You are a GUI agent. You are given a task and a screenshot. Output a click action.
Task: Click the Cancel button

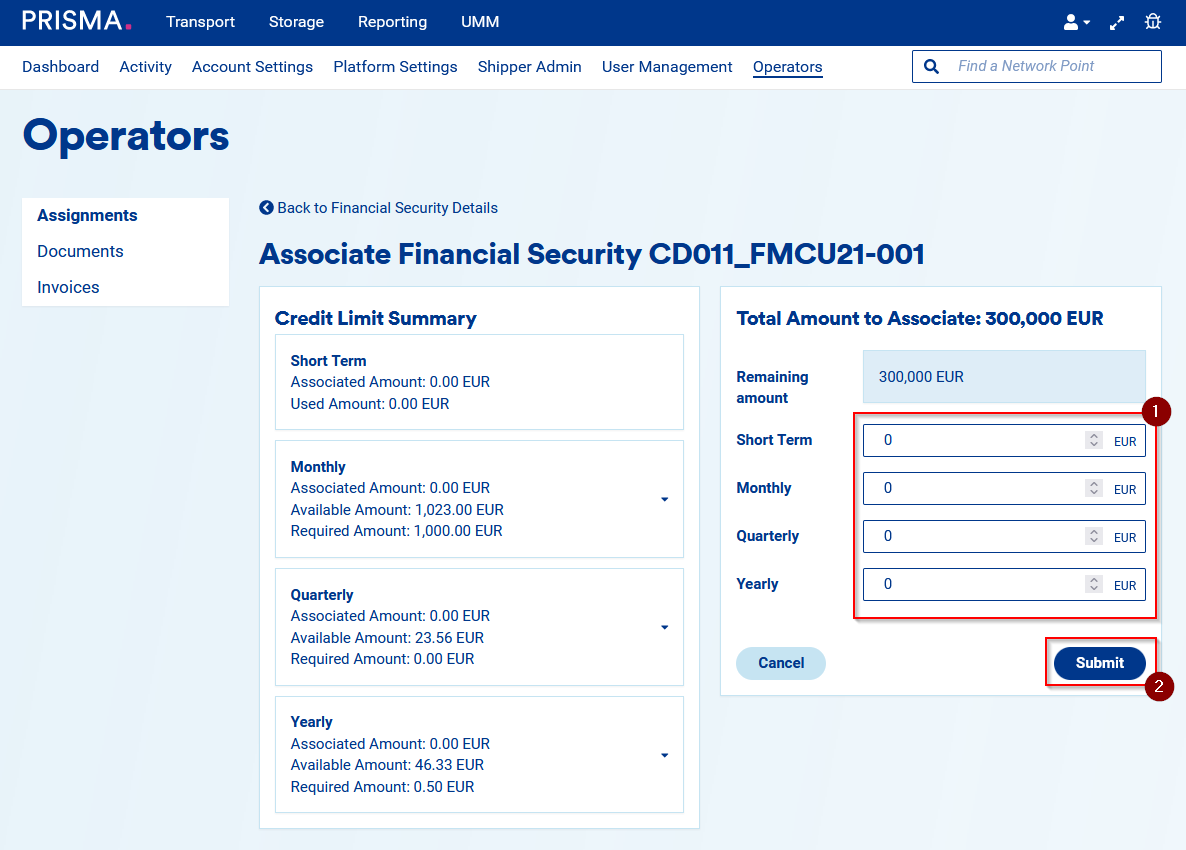pyautogui.click(x=781, y=663)
